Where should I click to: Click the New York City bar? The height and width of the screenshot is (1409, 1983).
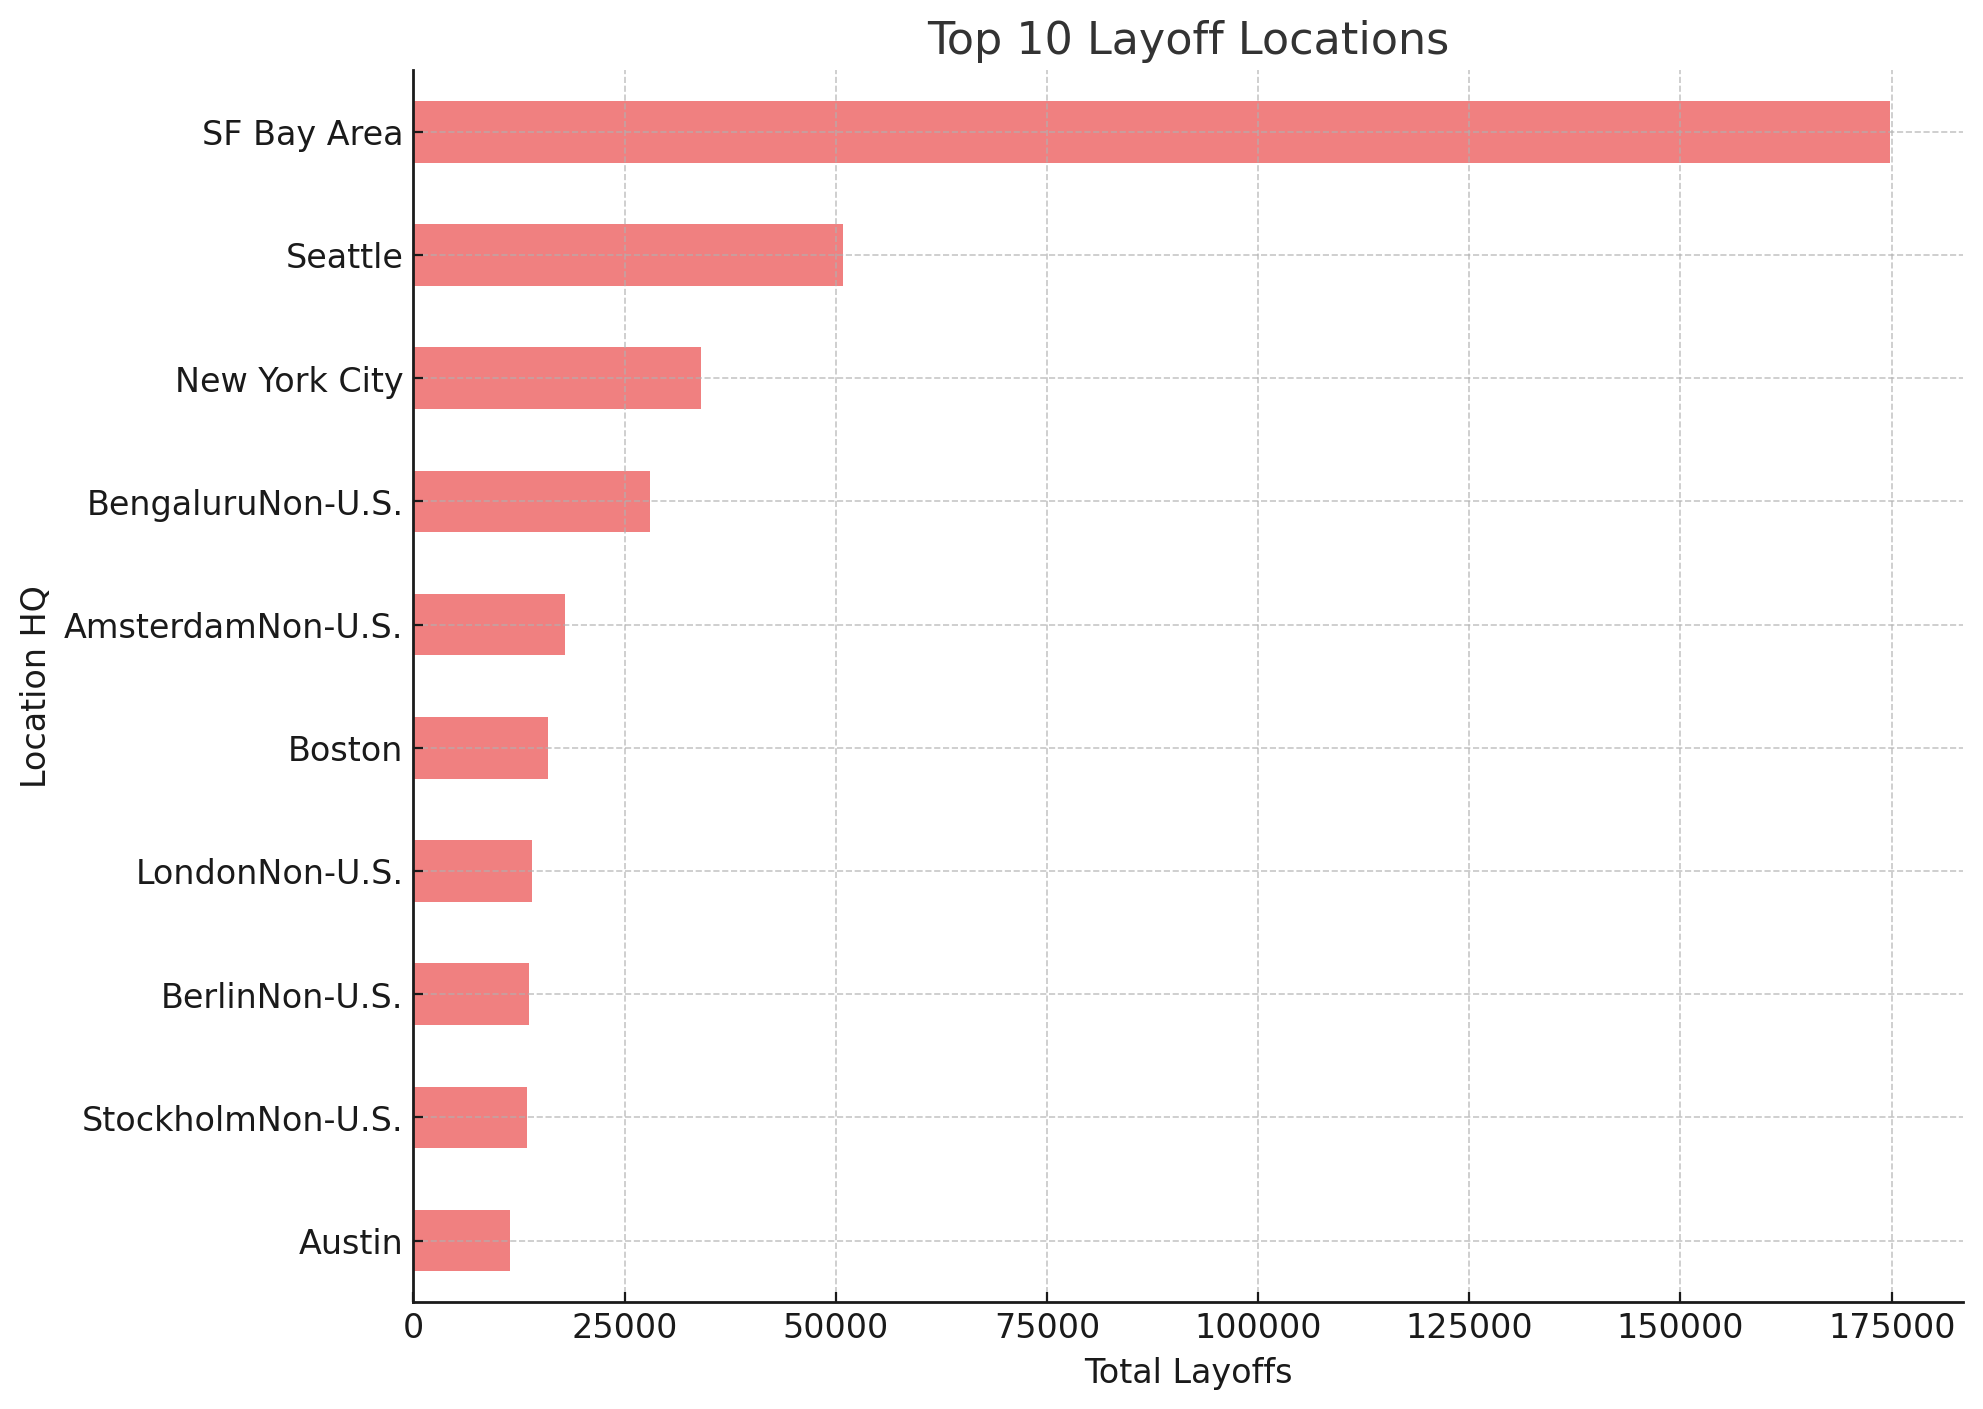pos(557,378)
